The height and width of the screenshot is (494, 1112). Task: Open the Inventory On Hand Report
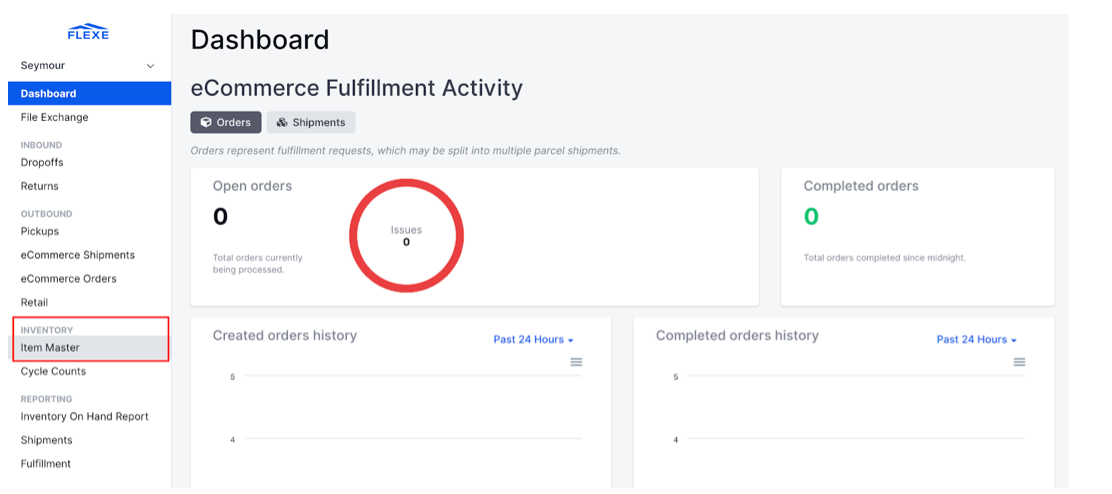(84, 417)
